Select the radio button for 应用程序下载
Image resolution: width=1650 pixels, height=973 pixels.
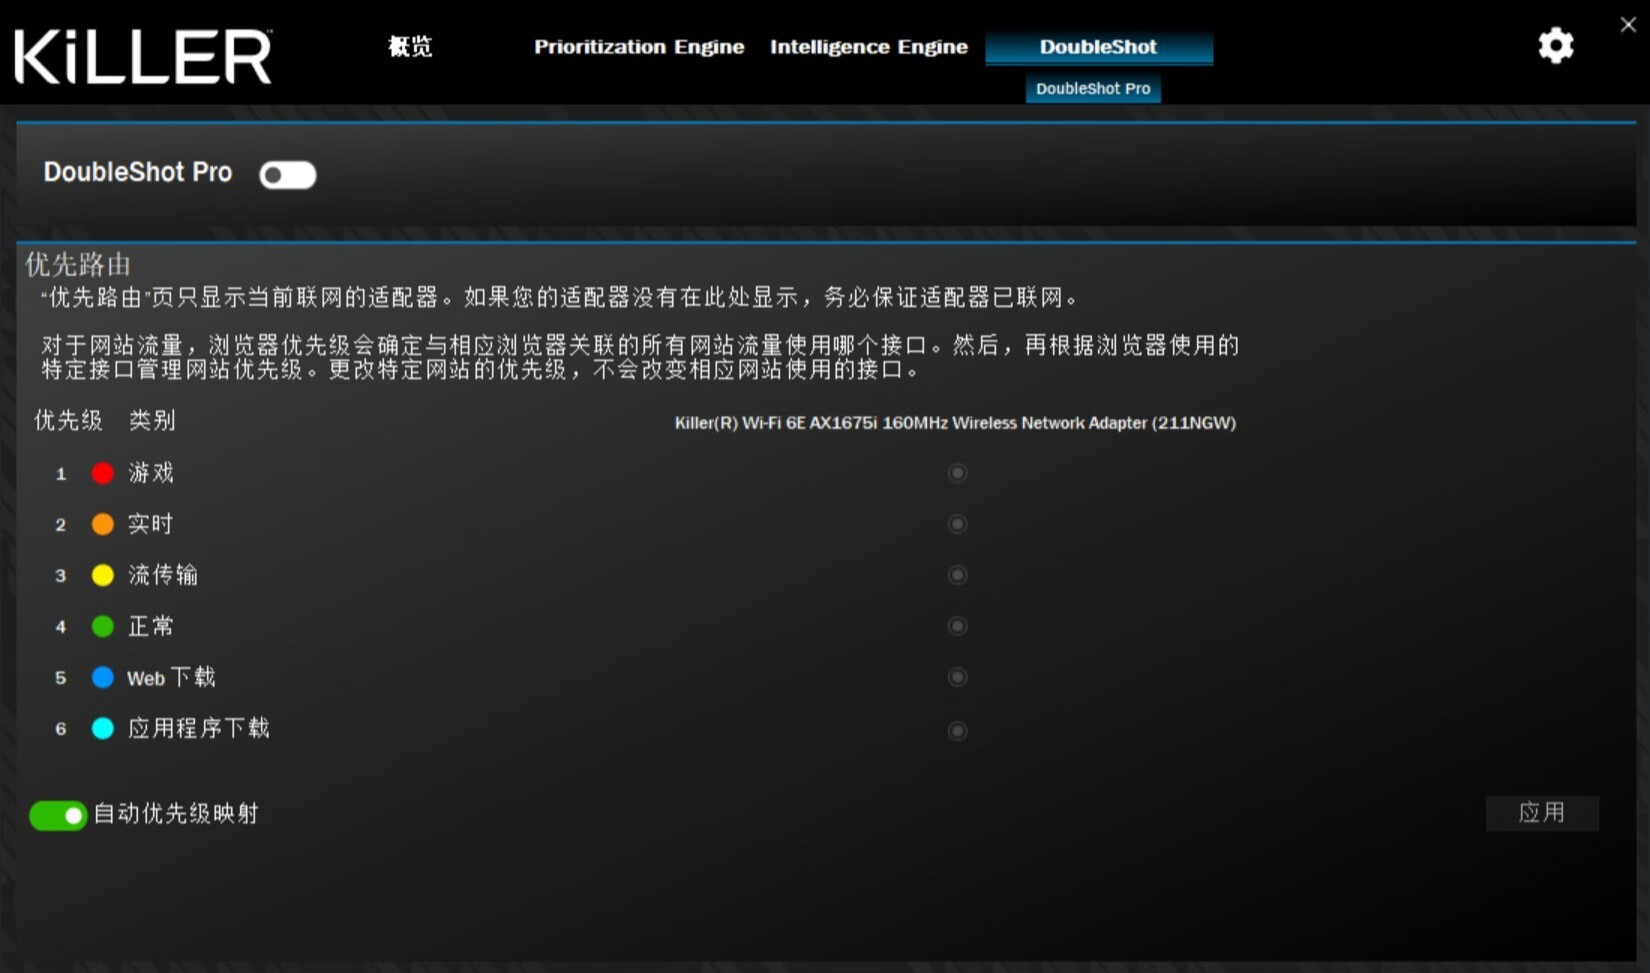click(x=957, y=730)
